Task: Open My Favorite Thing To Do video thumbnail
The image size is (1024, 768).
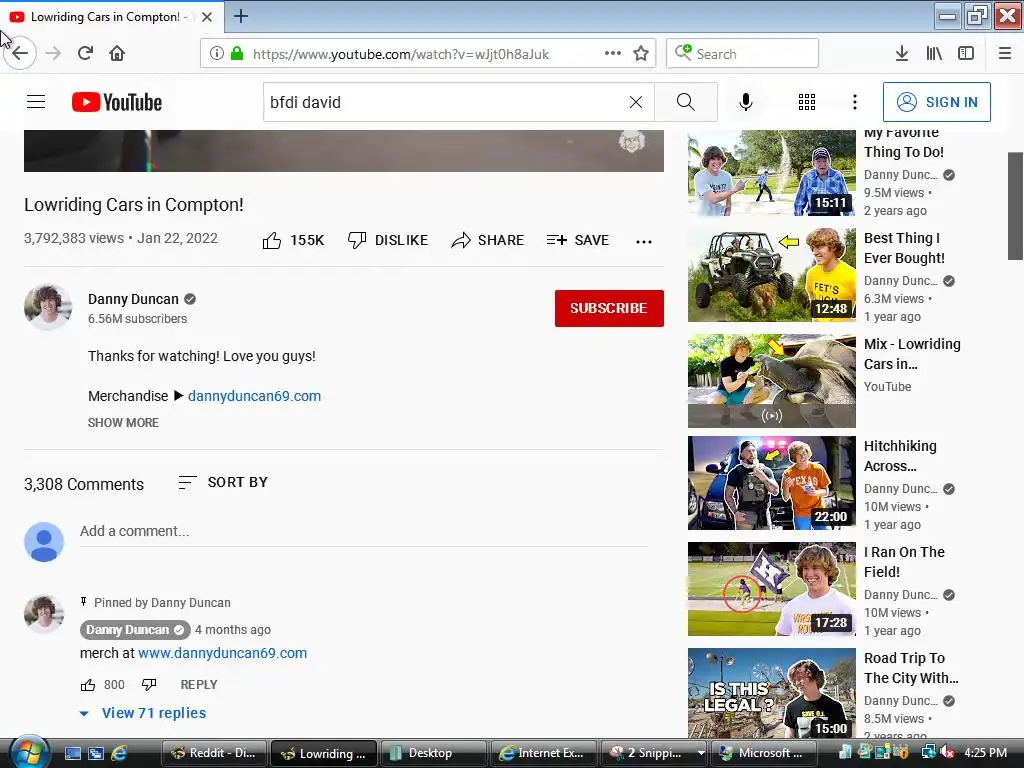Action: click(x=771, y=172)
